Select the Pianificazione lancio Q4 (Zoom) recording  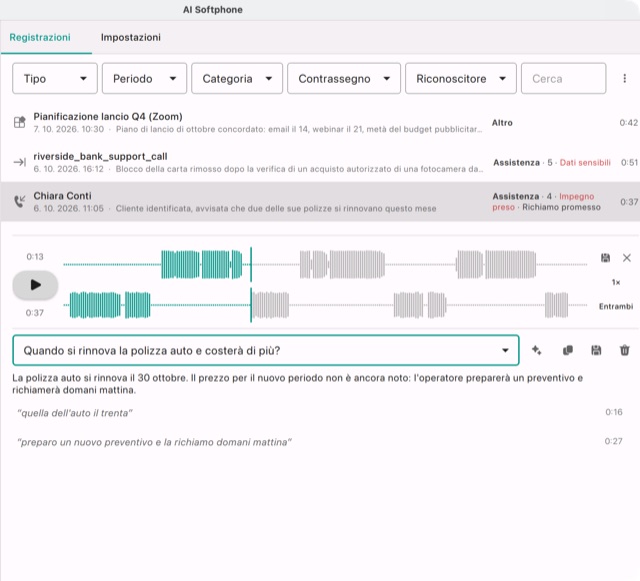[320, 122]
